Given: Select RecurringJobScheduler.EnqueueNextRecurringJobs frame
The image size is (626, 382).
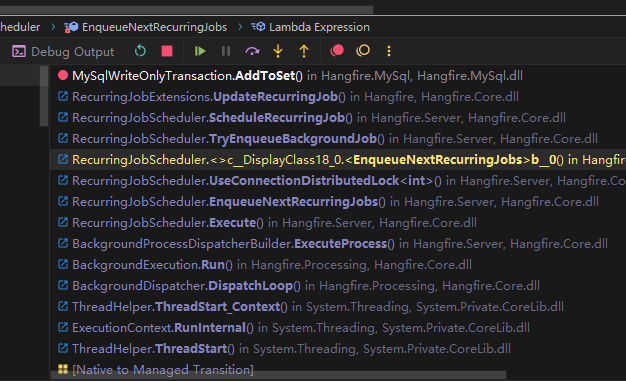Looking at the screenshot, I should tap(338, 202).
